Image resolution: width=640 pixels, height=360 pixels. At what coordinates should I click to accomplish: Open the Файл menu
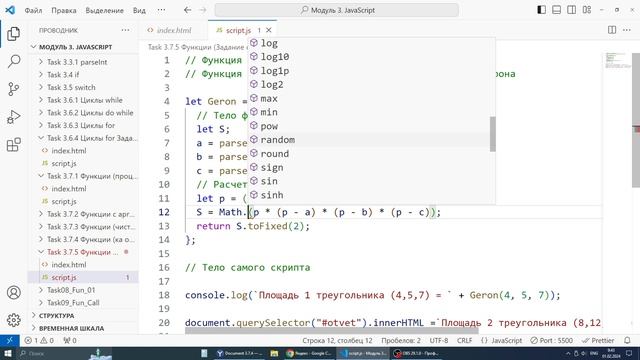point(33,10)
